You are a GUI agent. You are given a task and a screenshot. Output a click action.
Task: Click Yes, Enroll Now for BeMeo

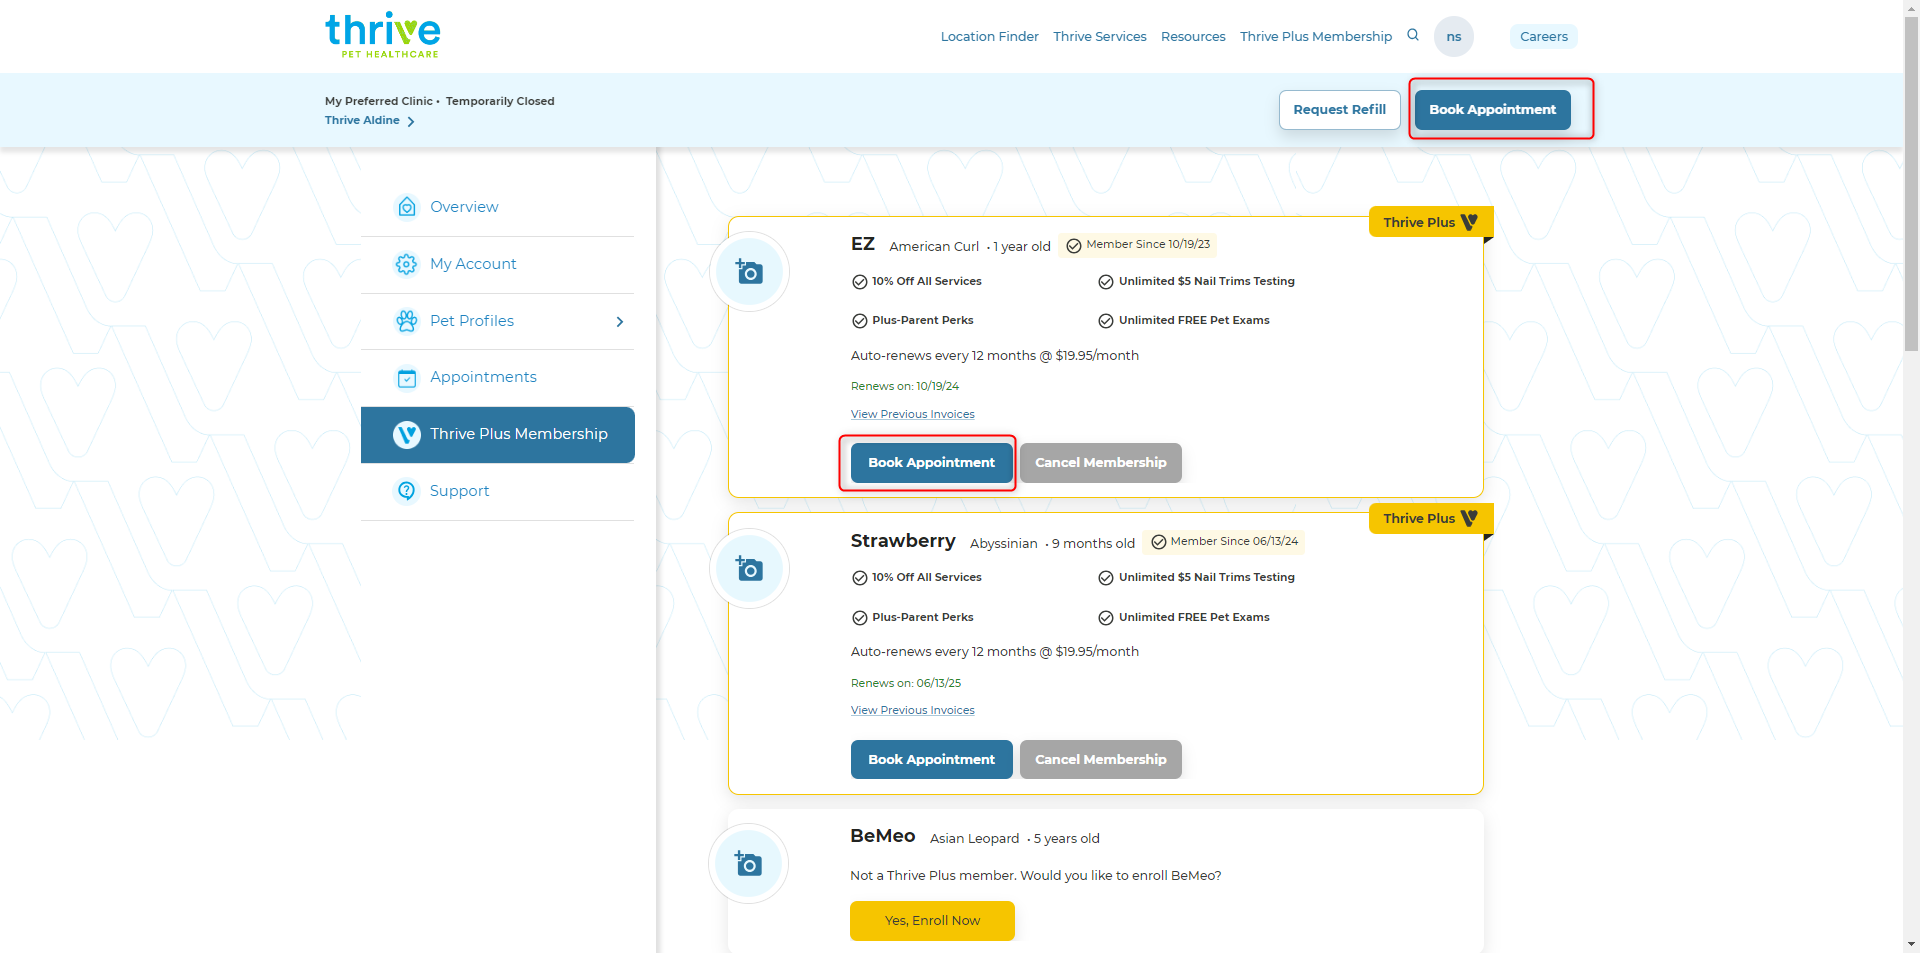tap(932, 921)
